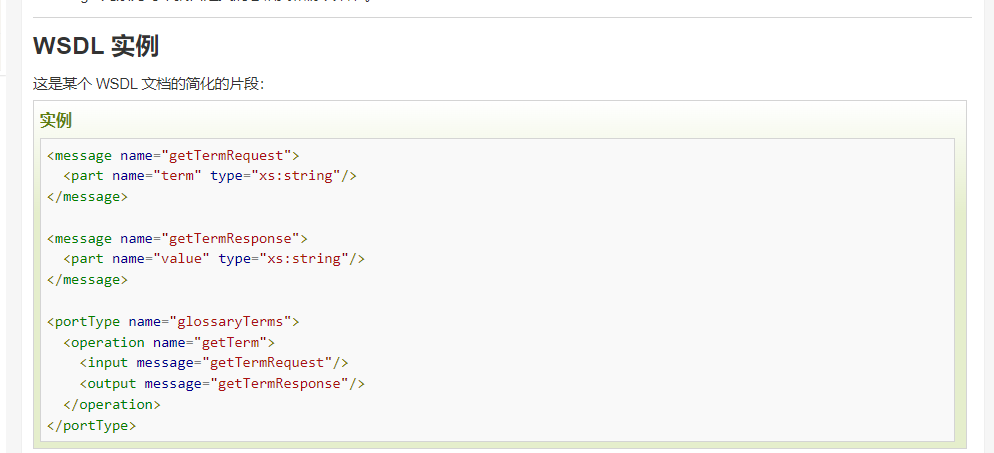Click the "glossaryTerms" attribute value

point(234,321)
